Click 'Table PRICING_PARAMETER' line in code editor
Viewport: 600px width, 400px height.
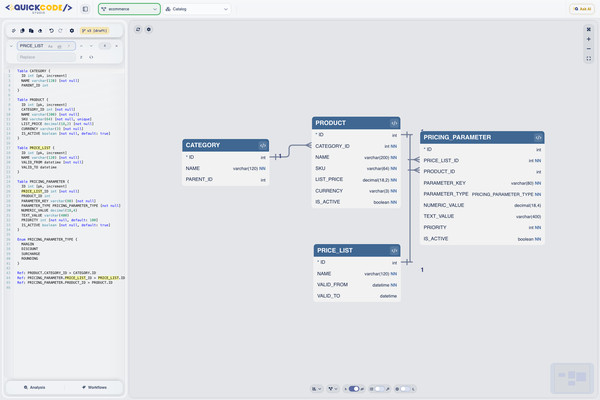43,181
